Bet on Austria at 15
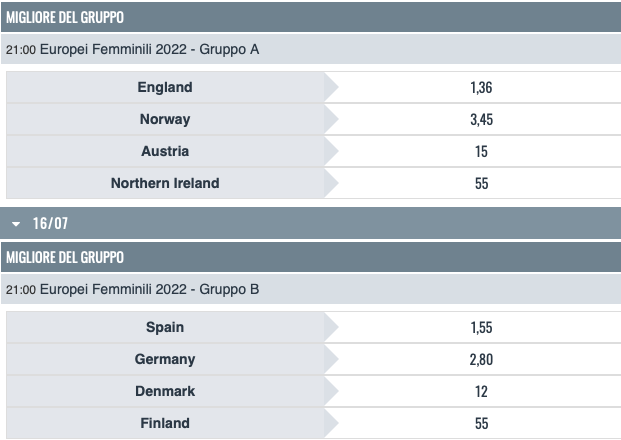This screenshot has height=440, width=621. (x=481, y=151)
